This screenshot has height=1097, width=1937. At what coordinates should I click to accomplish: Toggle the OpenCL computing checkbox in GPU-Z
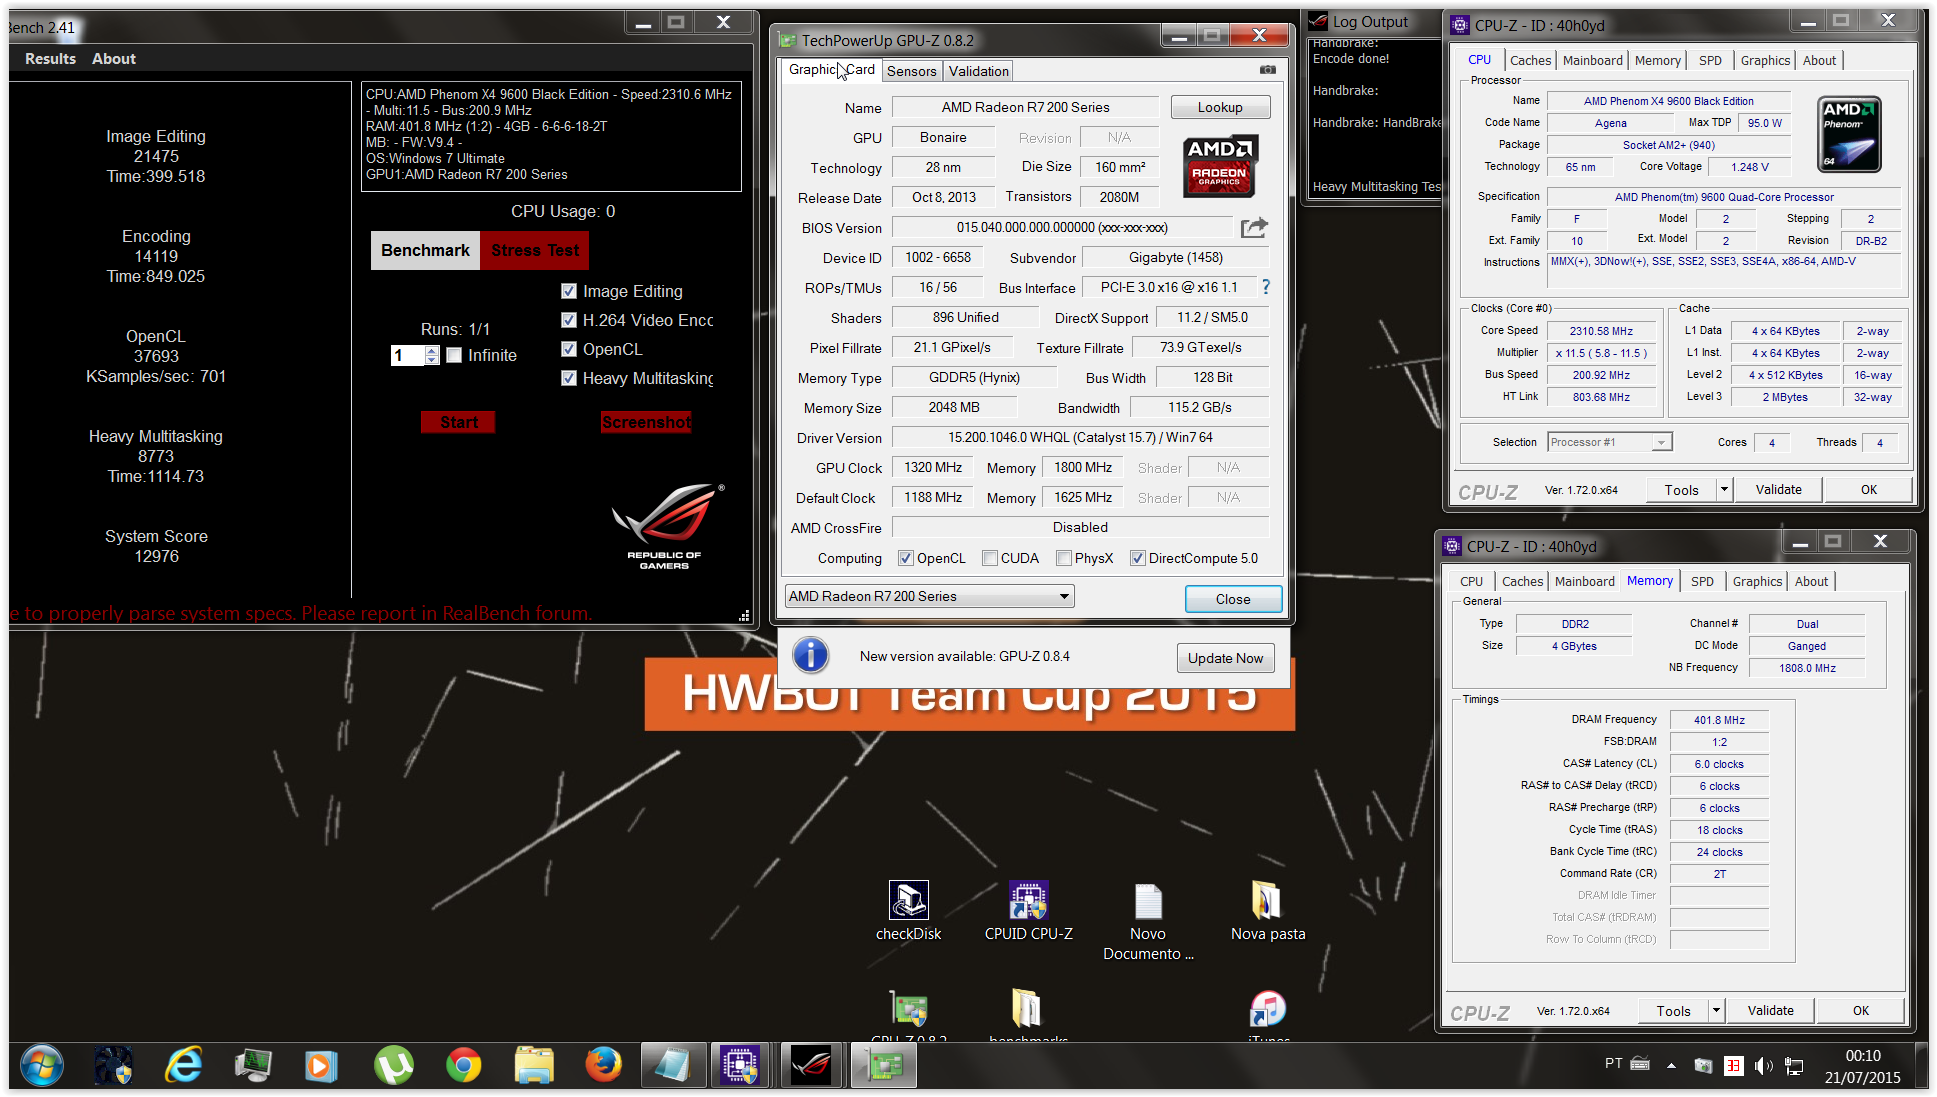[x=906, y=558]
